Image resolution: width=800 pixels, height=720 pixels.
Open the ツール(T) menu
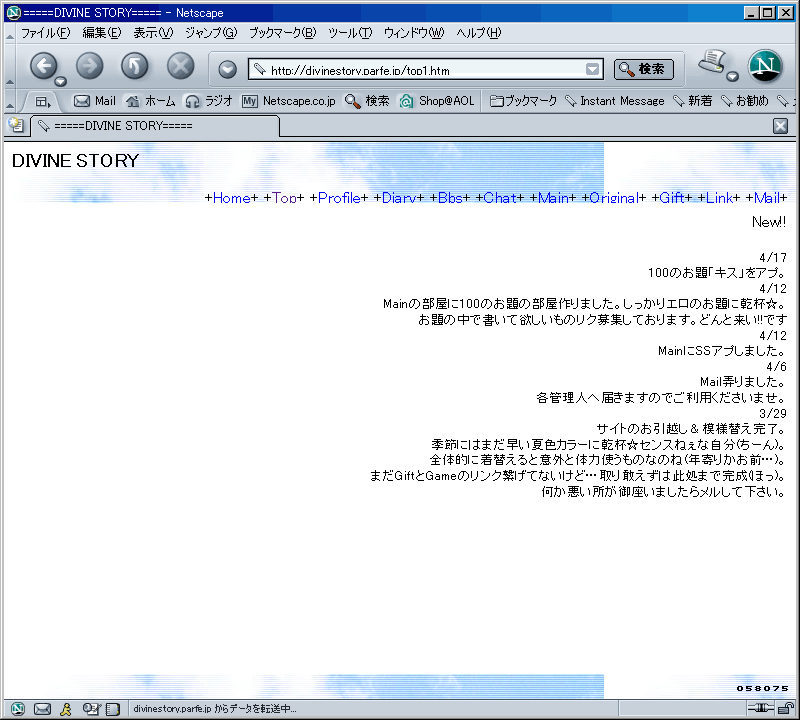(350, 33)
